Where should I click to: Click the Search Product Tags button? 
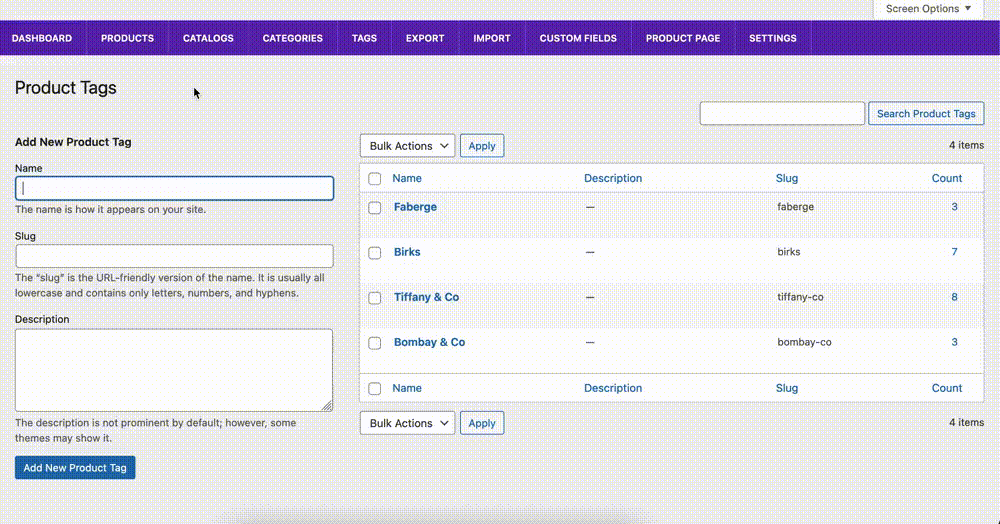coord(926,113)
